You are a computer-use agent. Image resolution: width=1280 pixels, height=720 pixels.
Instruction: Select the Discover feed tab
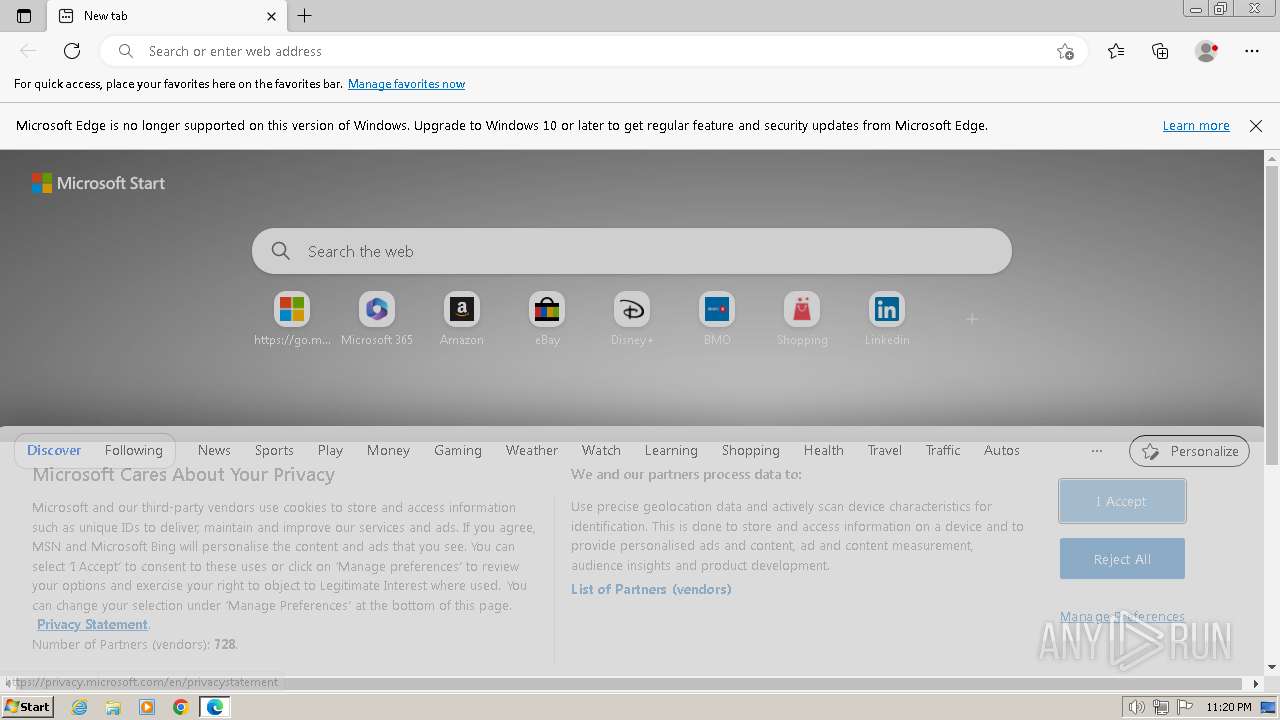coord(54,450)
